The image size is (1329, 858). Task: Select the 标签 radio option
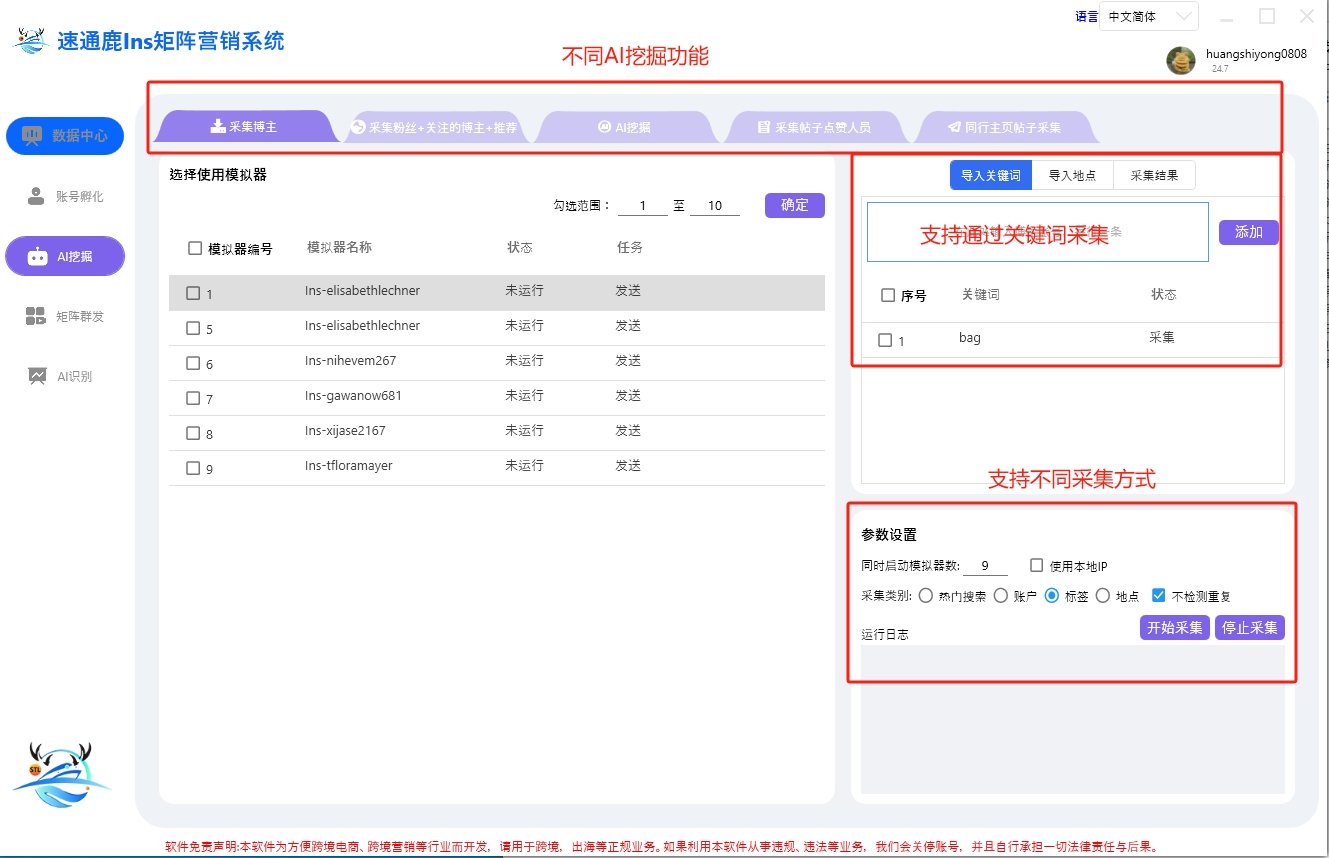coord(1052,595)
